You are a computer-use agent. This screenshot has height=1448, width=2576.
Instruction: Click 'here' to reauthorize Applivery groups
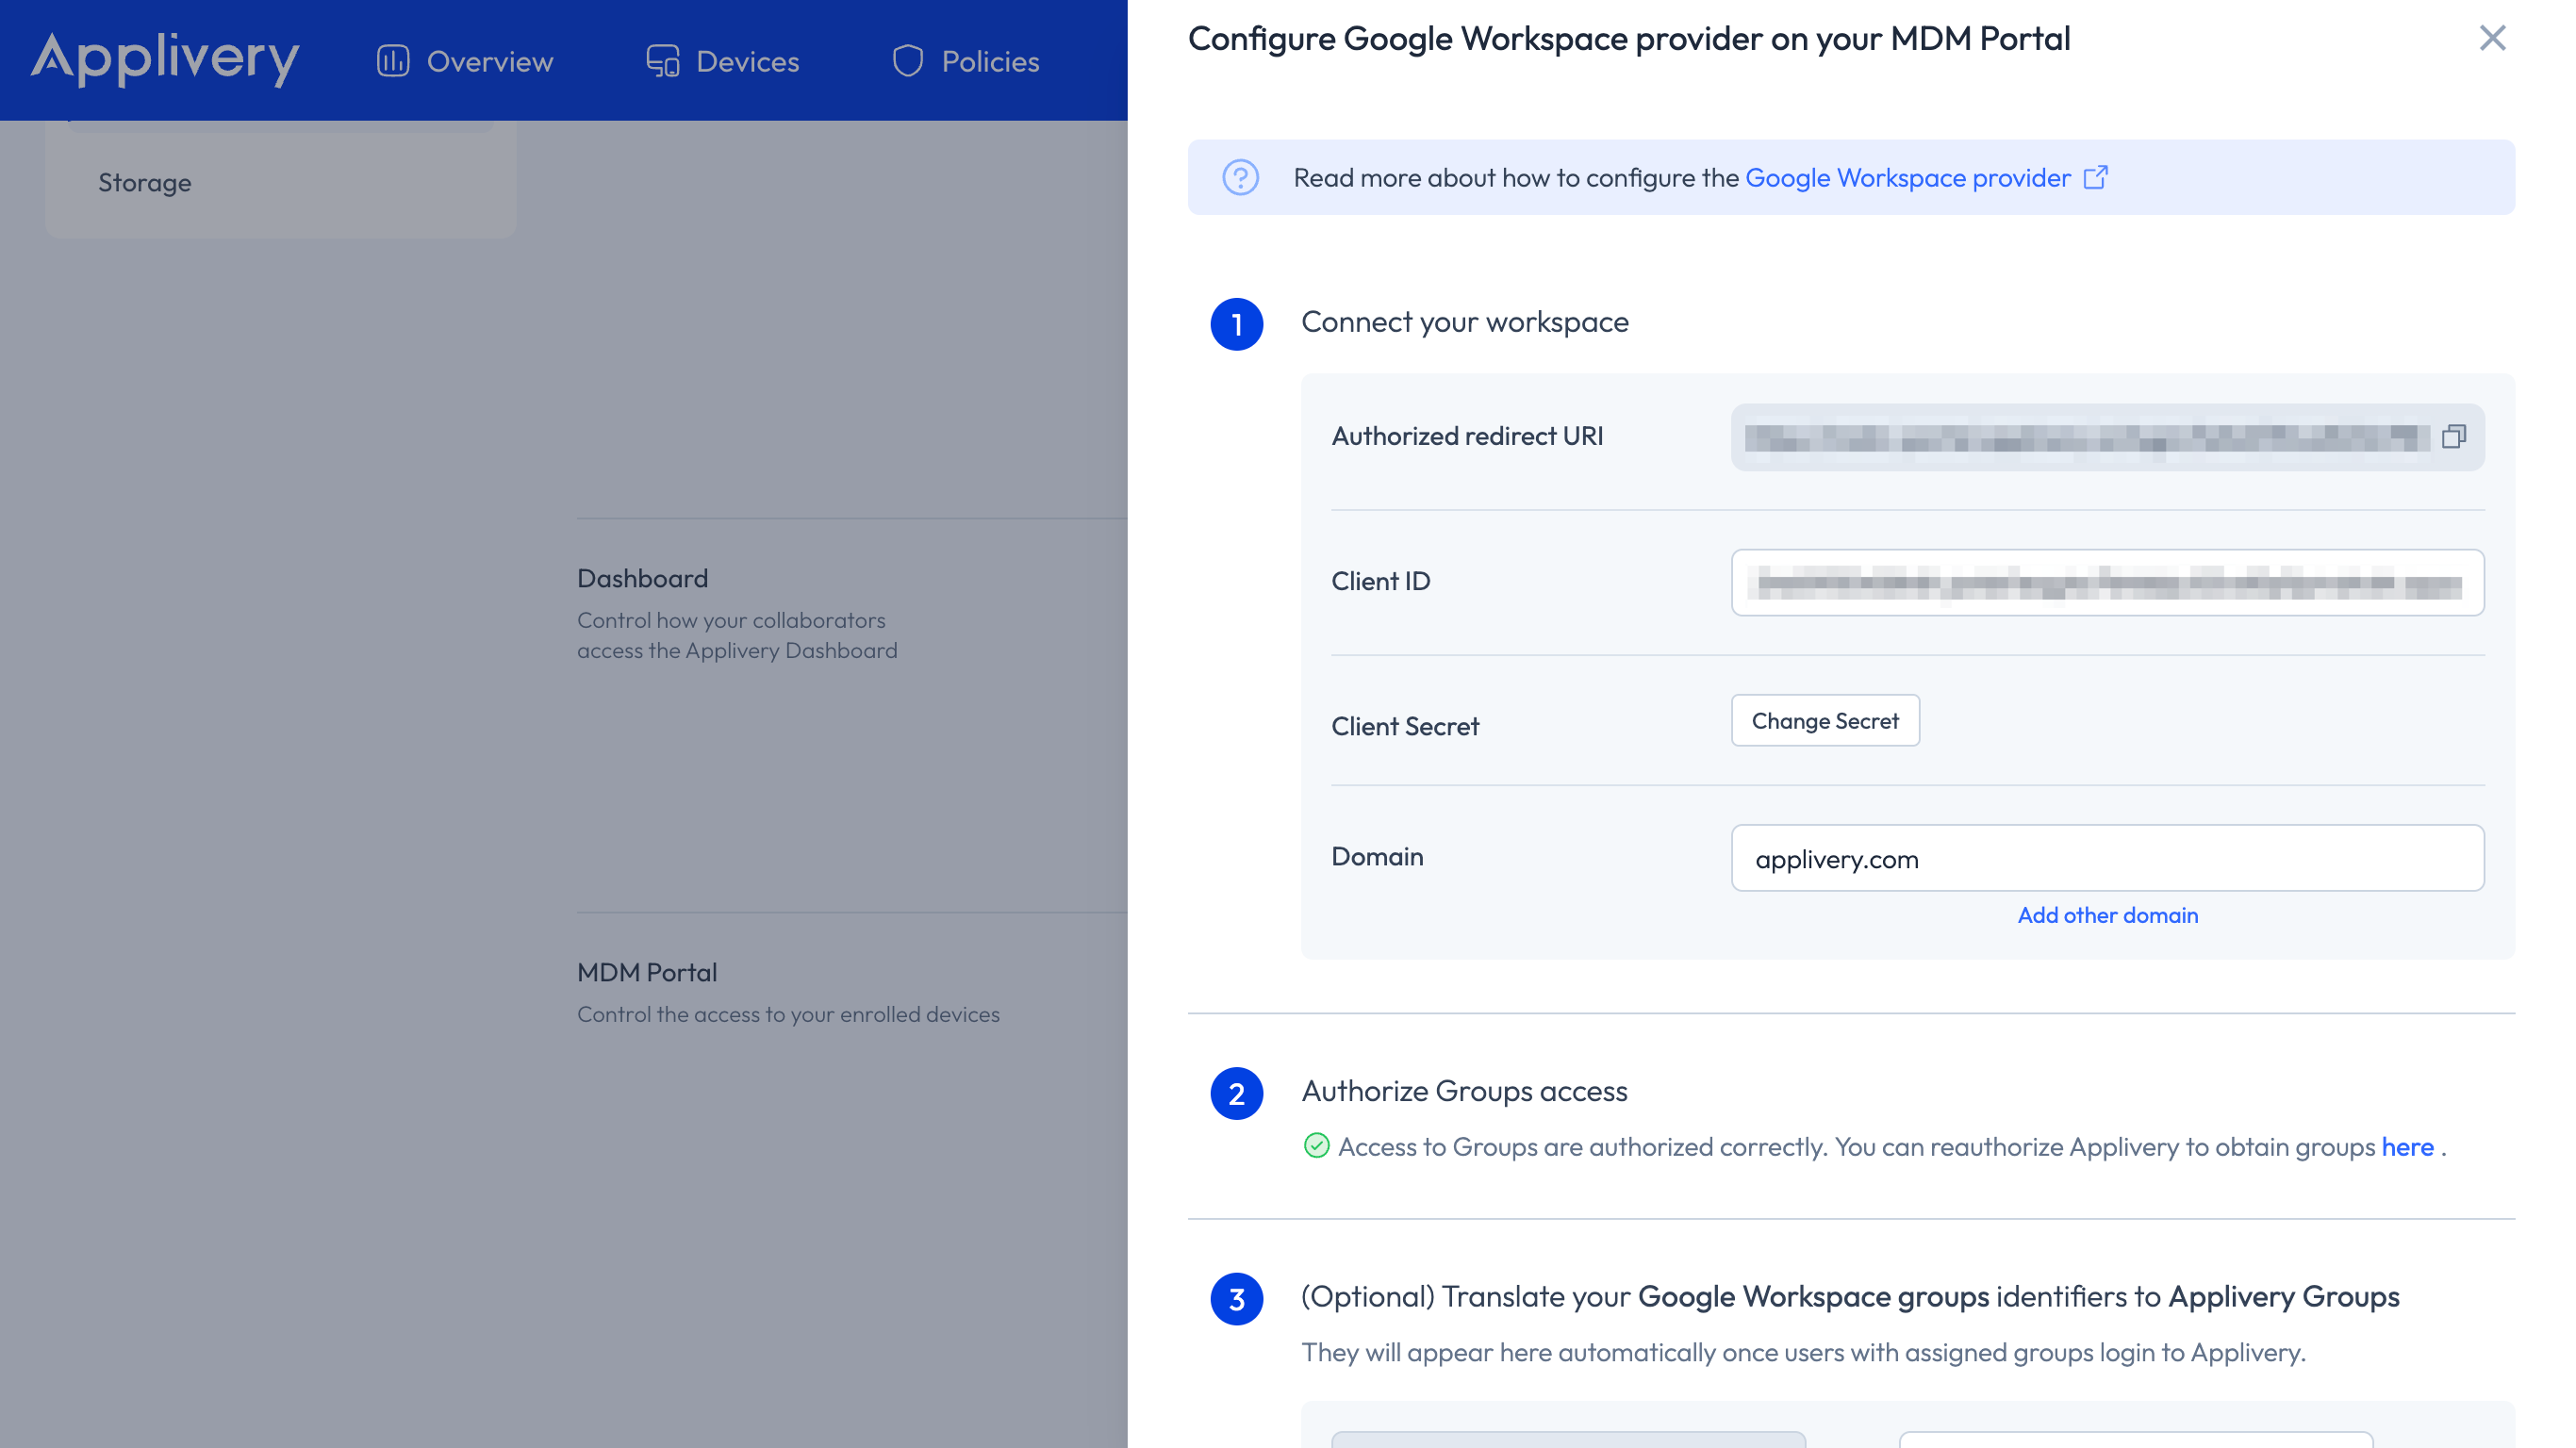click(x=2407, y=1147)
